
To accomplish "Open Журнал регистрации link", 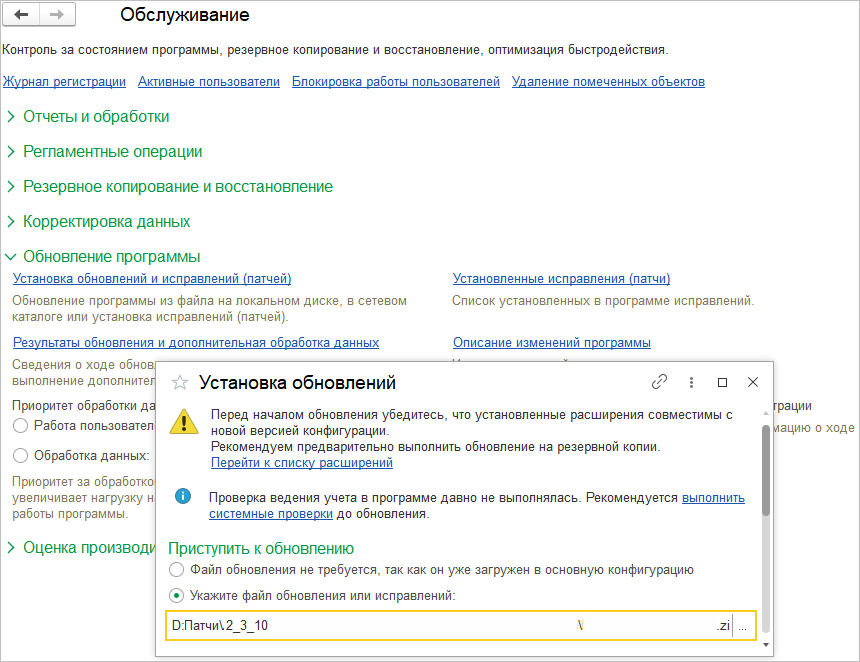I will [64, 82].
